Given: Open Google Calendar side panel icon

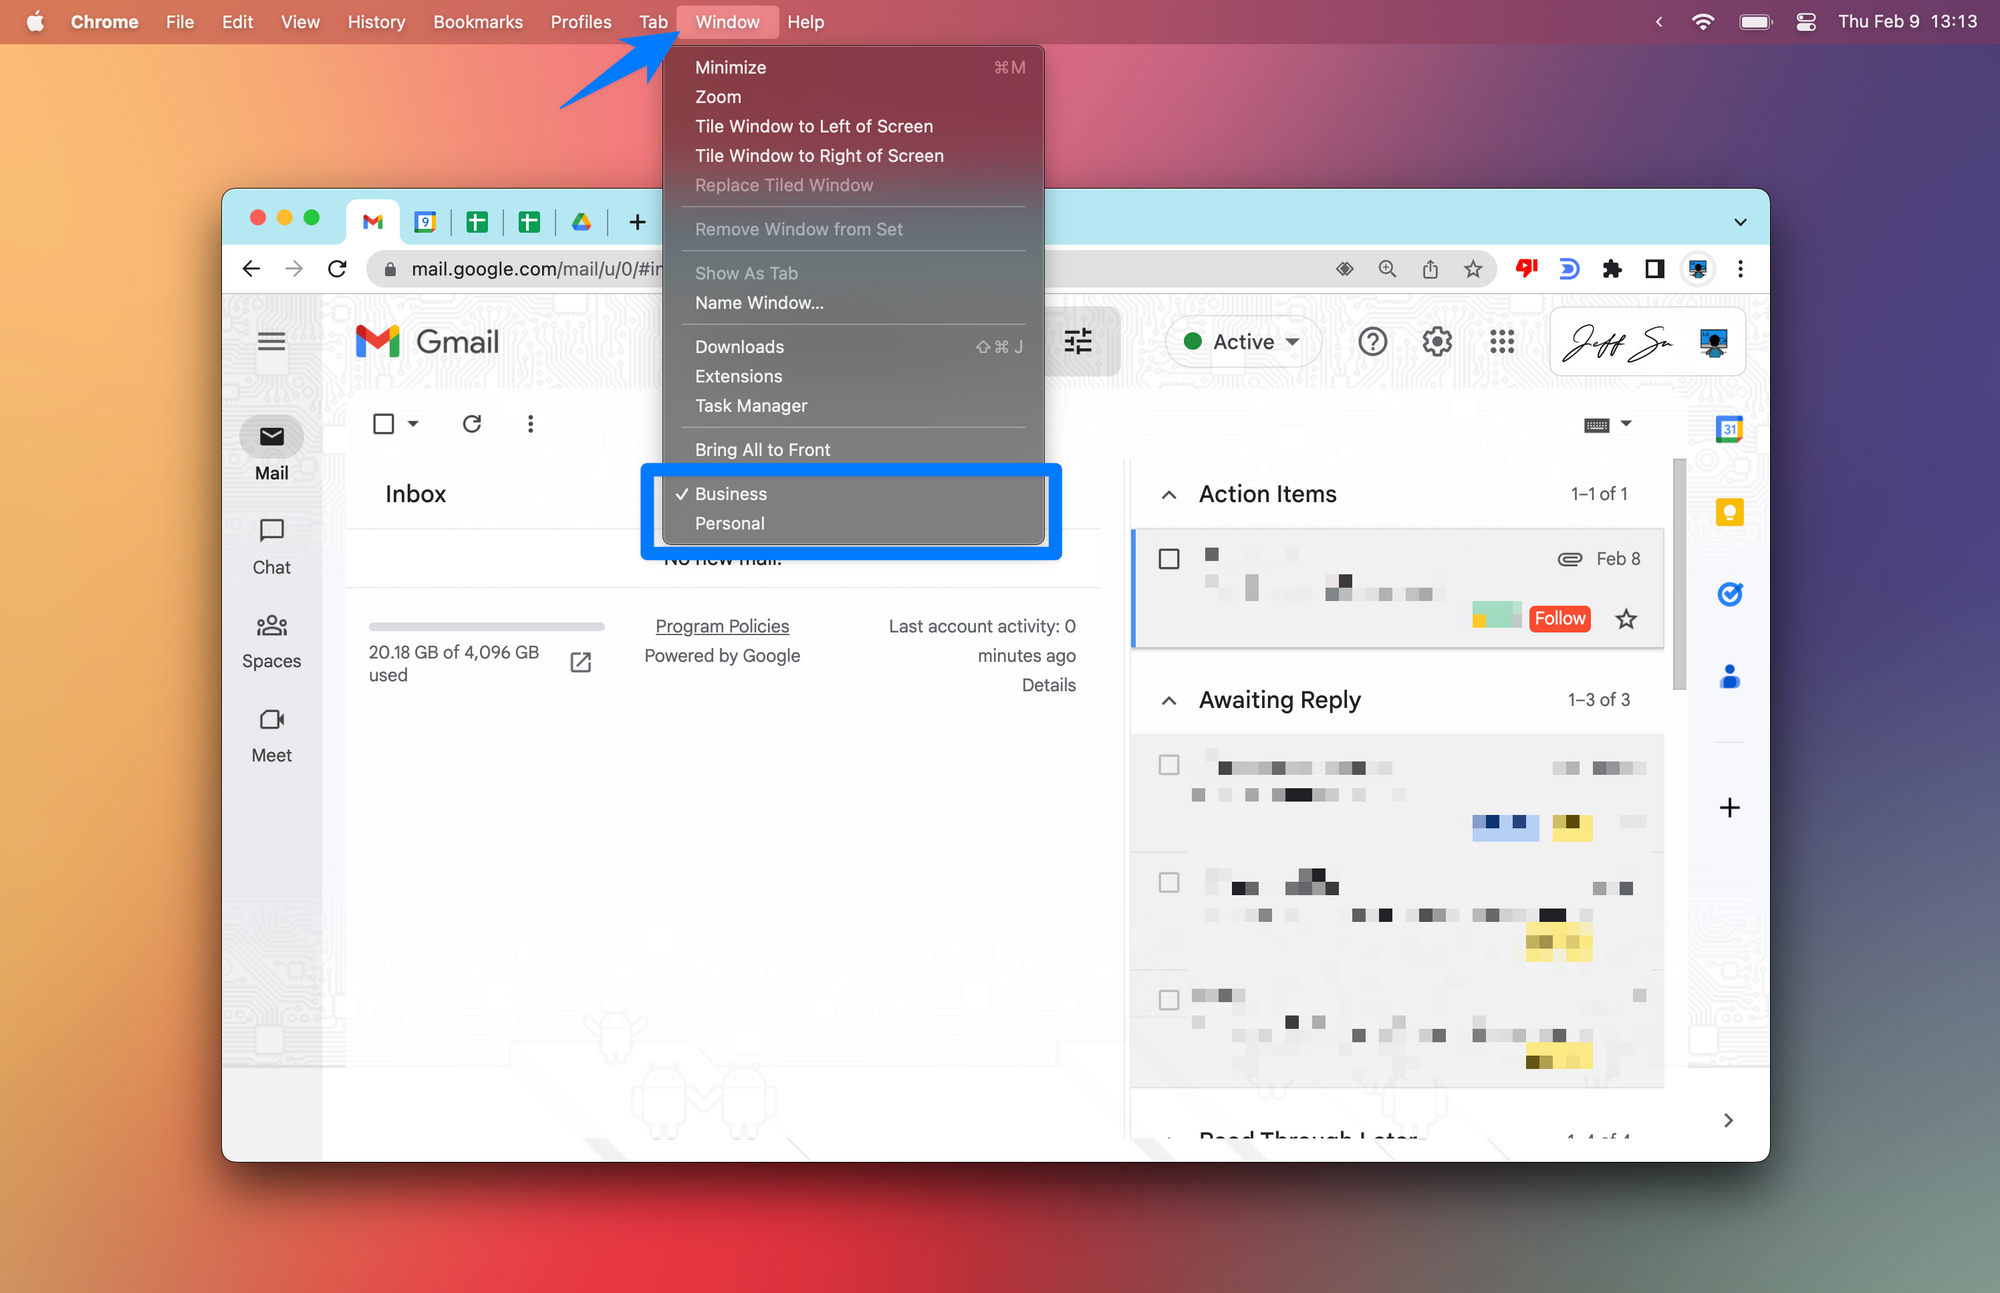Looking at the screenshot, I should (x=1729, y=429).
